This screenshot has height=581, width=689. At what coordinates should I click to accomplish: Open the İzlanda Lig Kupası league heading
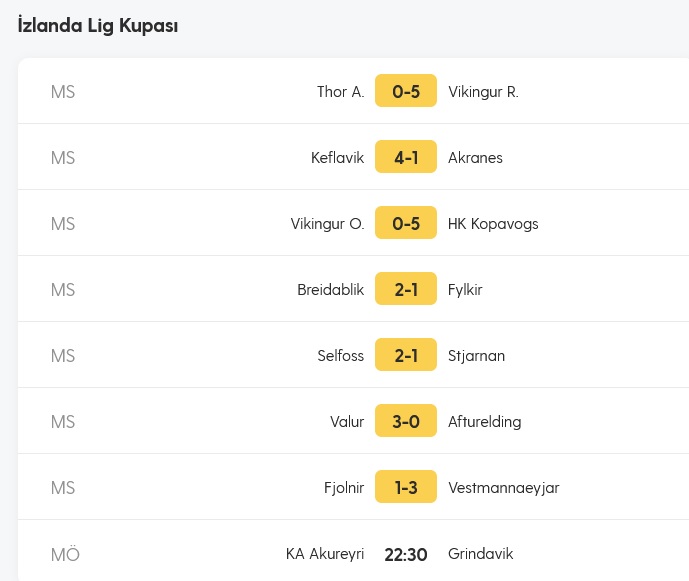click(x=98, y=25)
